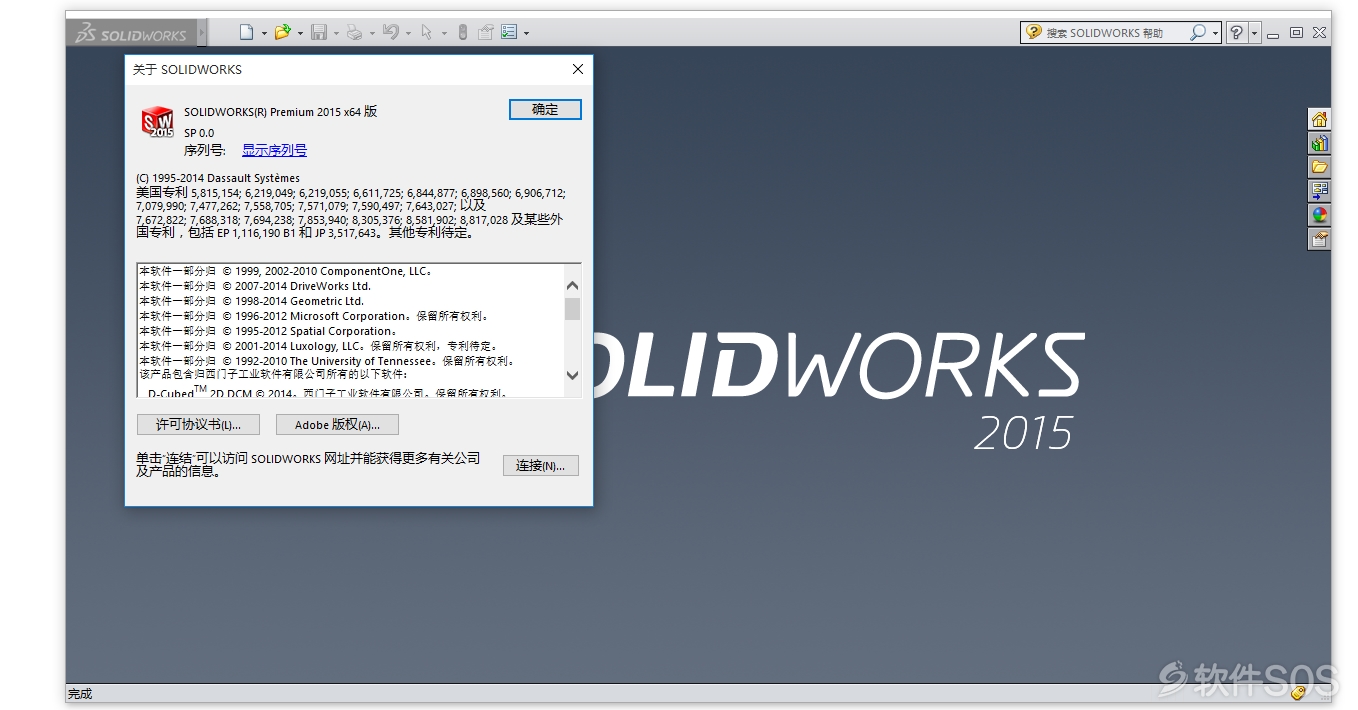Viewport: 1358px width, 710px height.
Task: Choose the Select cursor tool
Action: 427,33
